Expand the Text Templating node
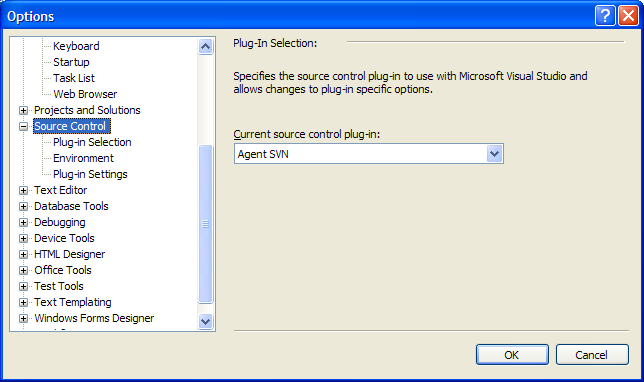Image resolution: width=644 pixels, height=382 pixels. pyautogui.click(x=23, y=303)
